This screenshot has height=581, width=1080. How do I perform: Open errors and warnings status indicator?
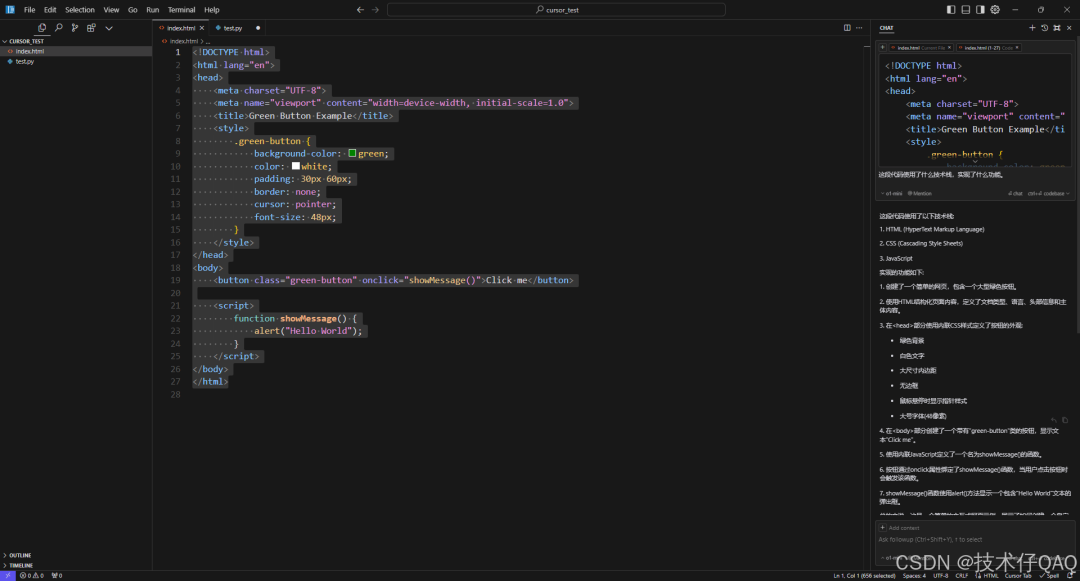tap(32, 575)
